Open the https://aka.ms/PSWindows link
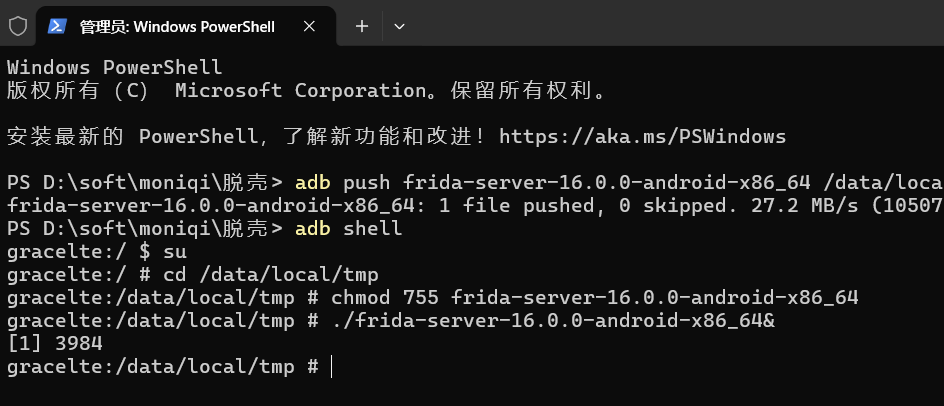Viewport: 944px width, 406px height. [x=642, y=136]
